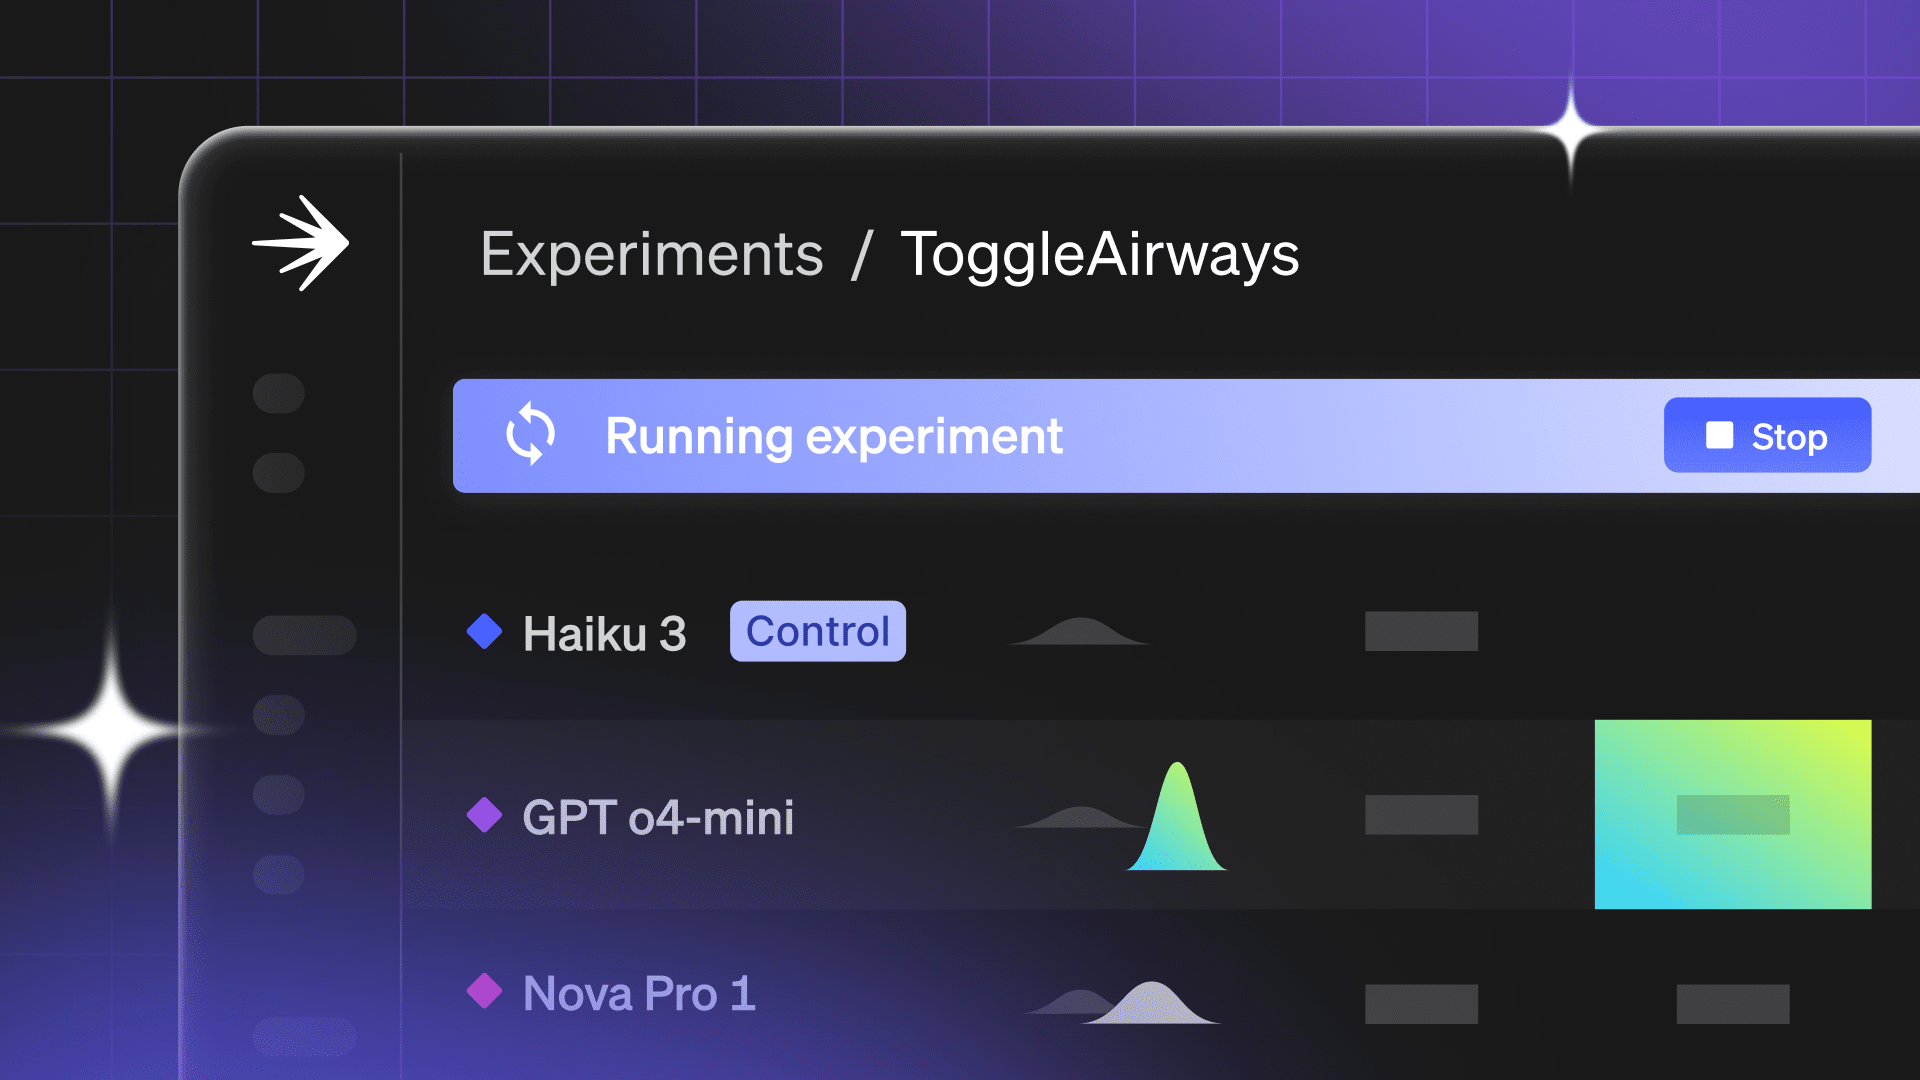The image size is (1920, 1080).
Task: Click the Nova Pro 1 distribution curve
Action: coord(1150,1003)
